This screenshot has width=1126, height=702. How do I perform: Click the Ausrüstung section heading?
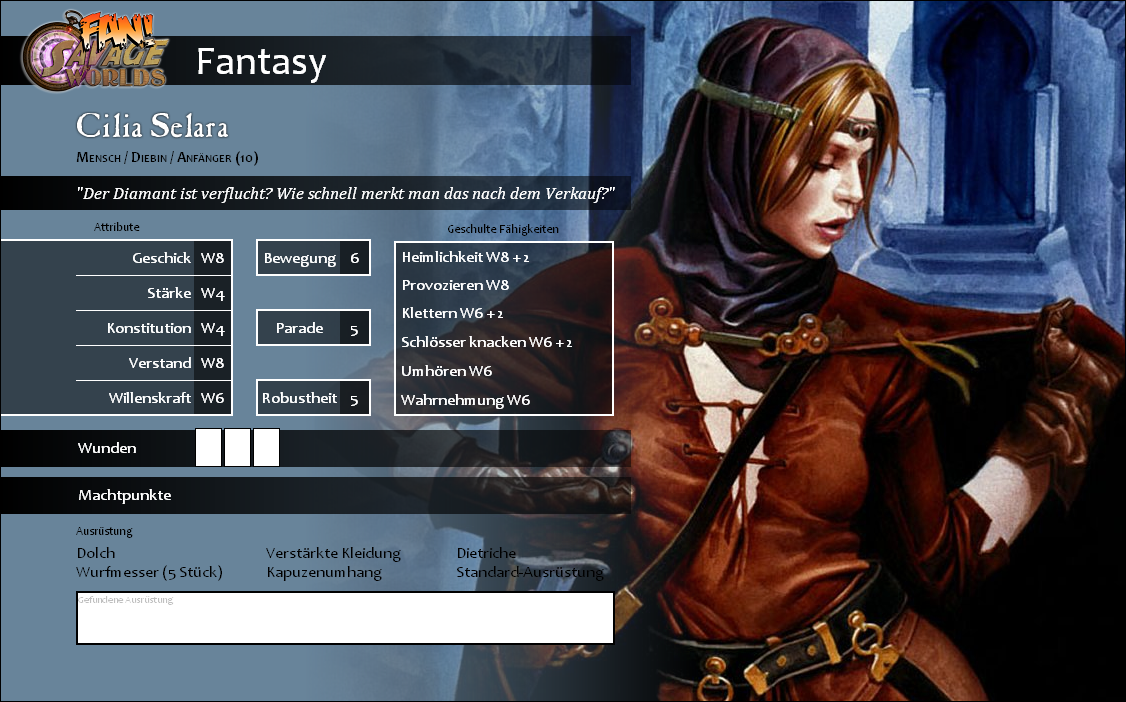click(x=105, y=531)
